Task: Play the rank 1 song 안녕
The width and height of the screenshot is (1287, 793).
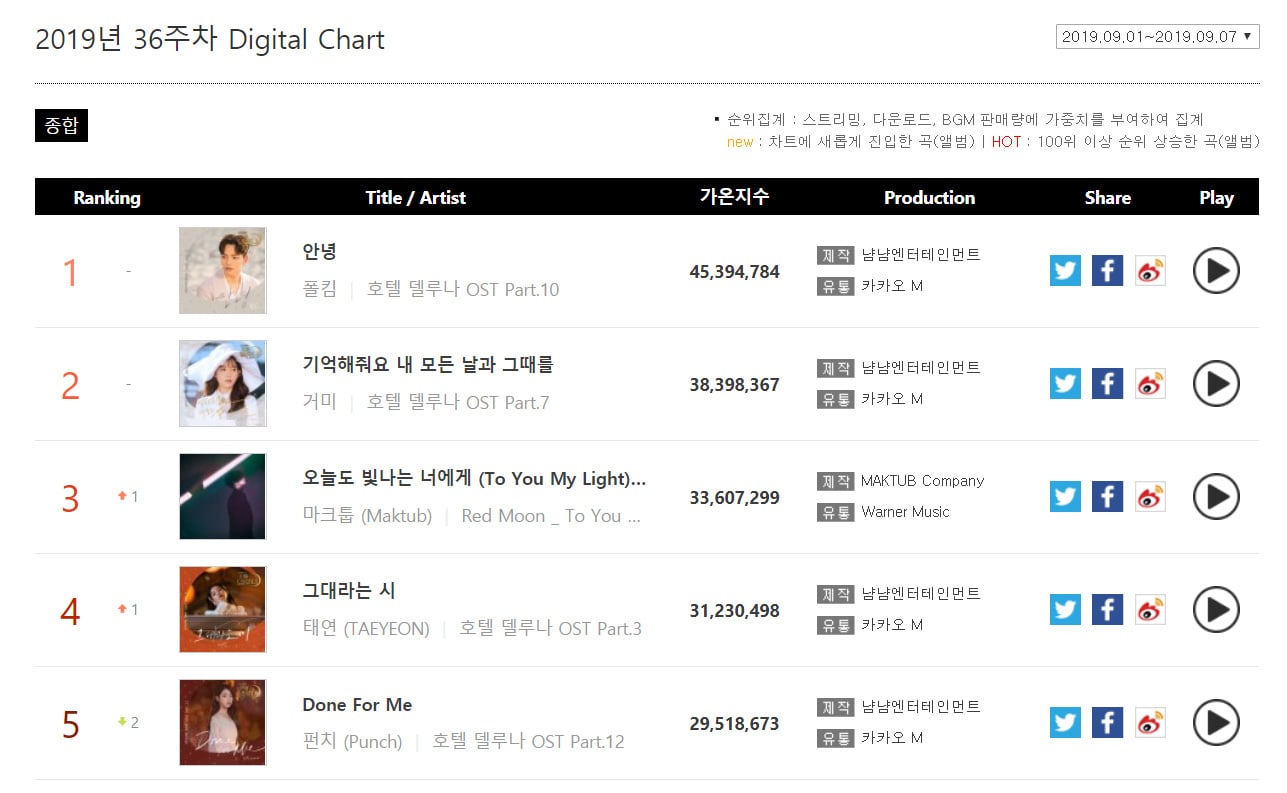Action: [x=1216, y=271]
